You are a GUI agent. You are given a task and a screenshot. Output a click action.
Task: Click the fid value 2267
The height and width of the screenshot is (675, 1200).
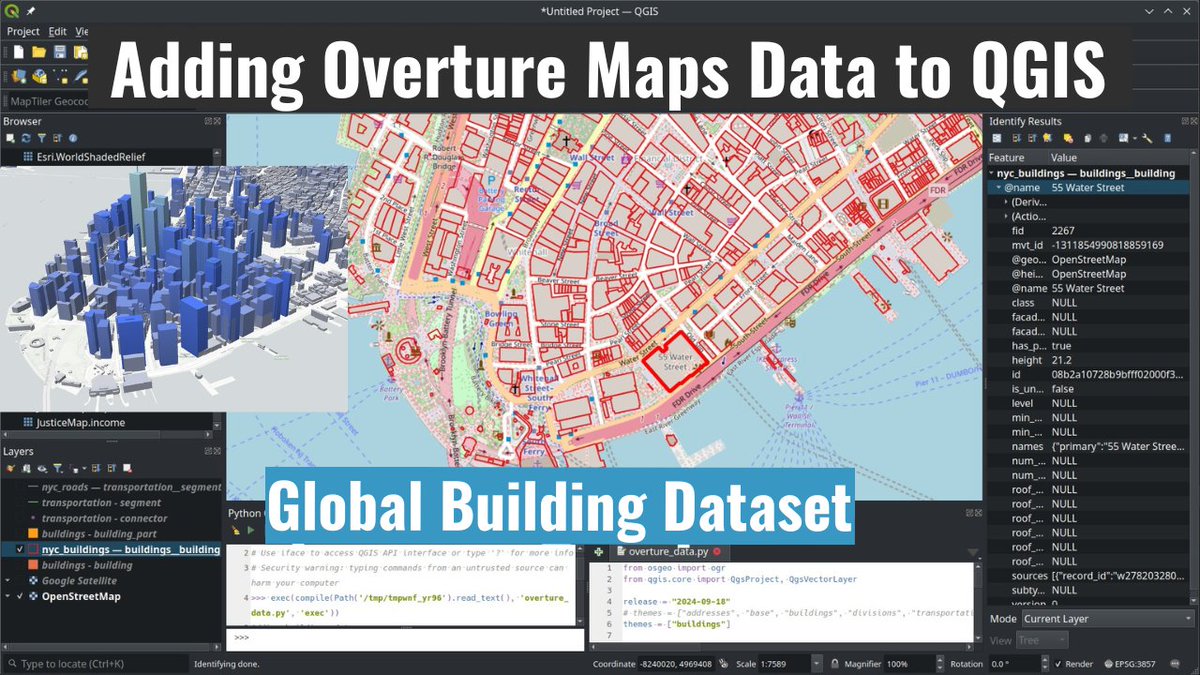(1062, 231)
